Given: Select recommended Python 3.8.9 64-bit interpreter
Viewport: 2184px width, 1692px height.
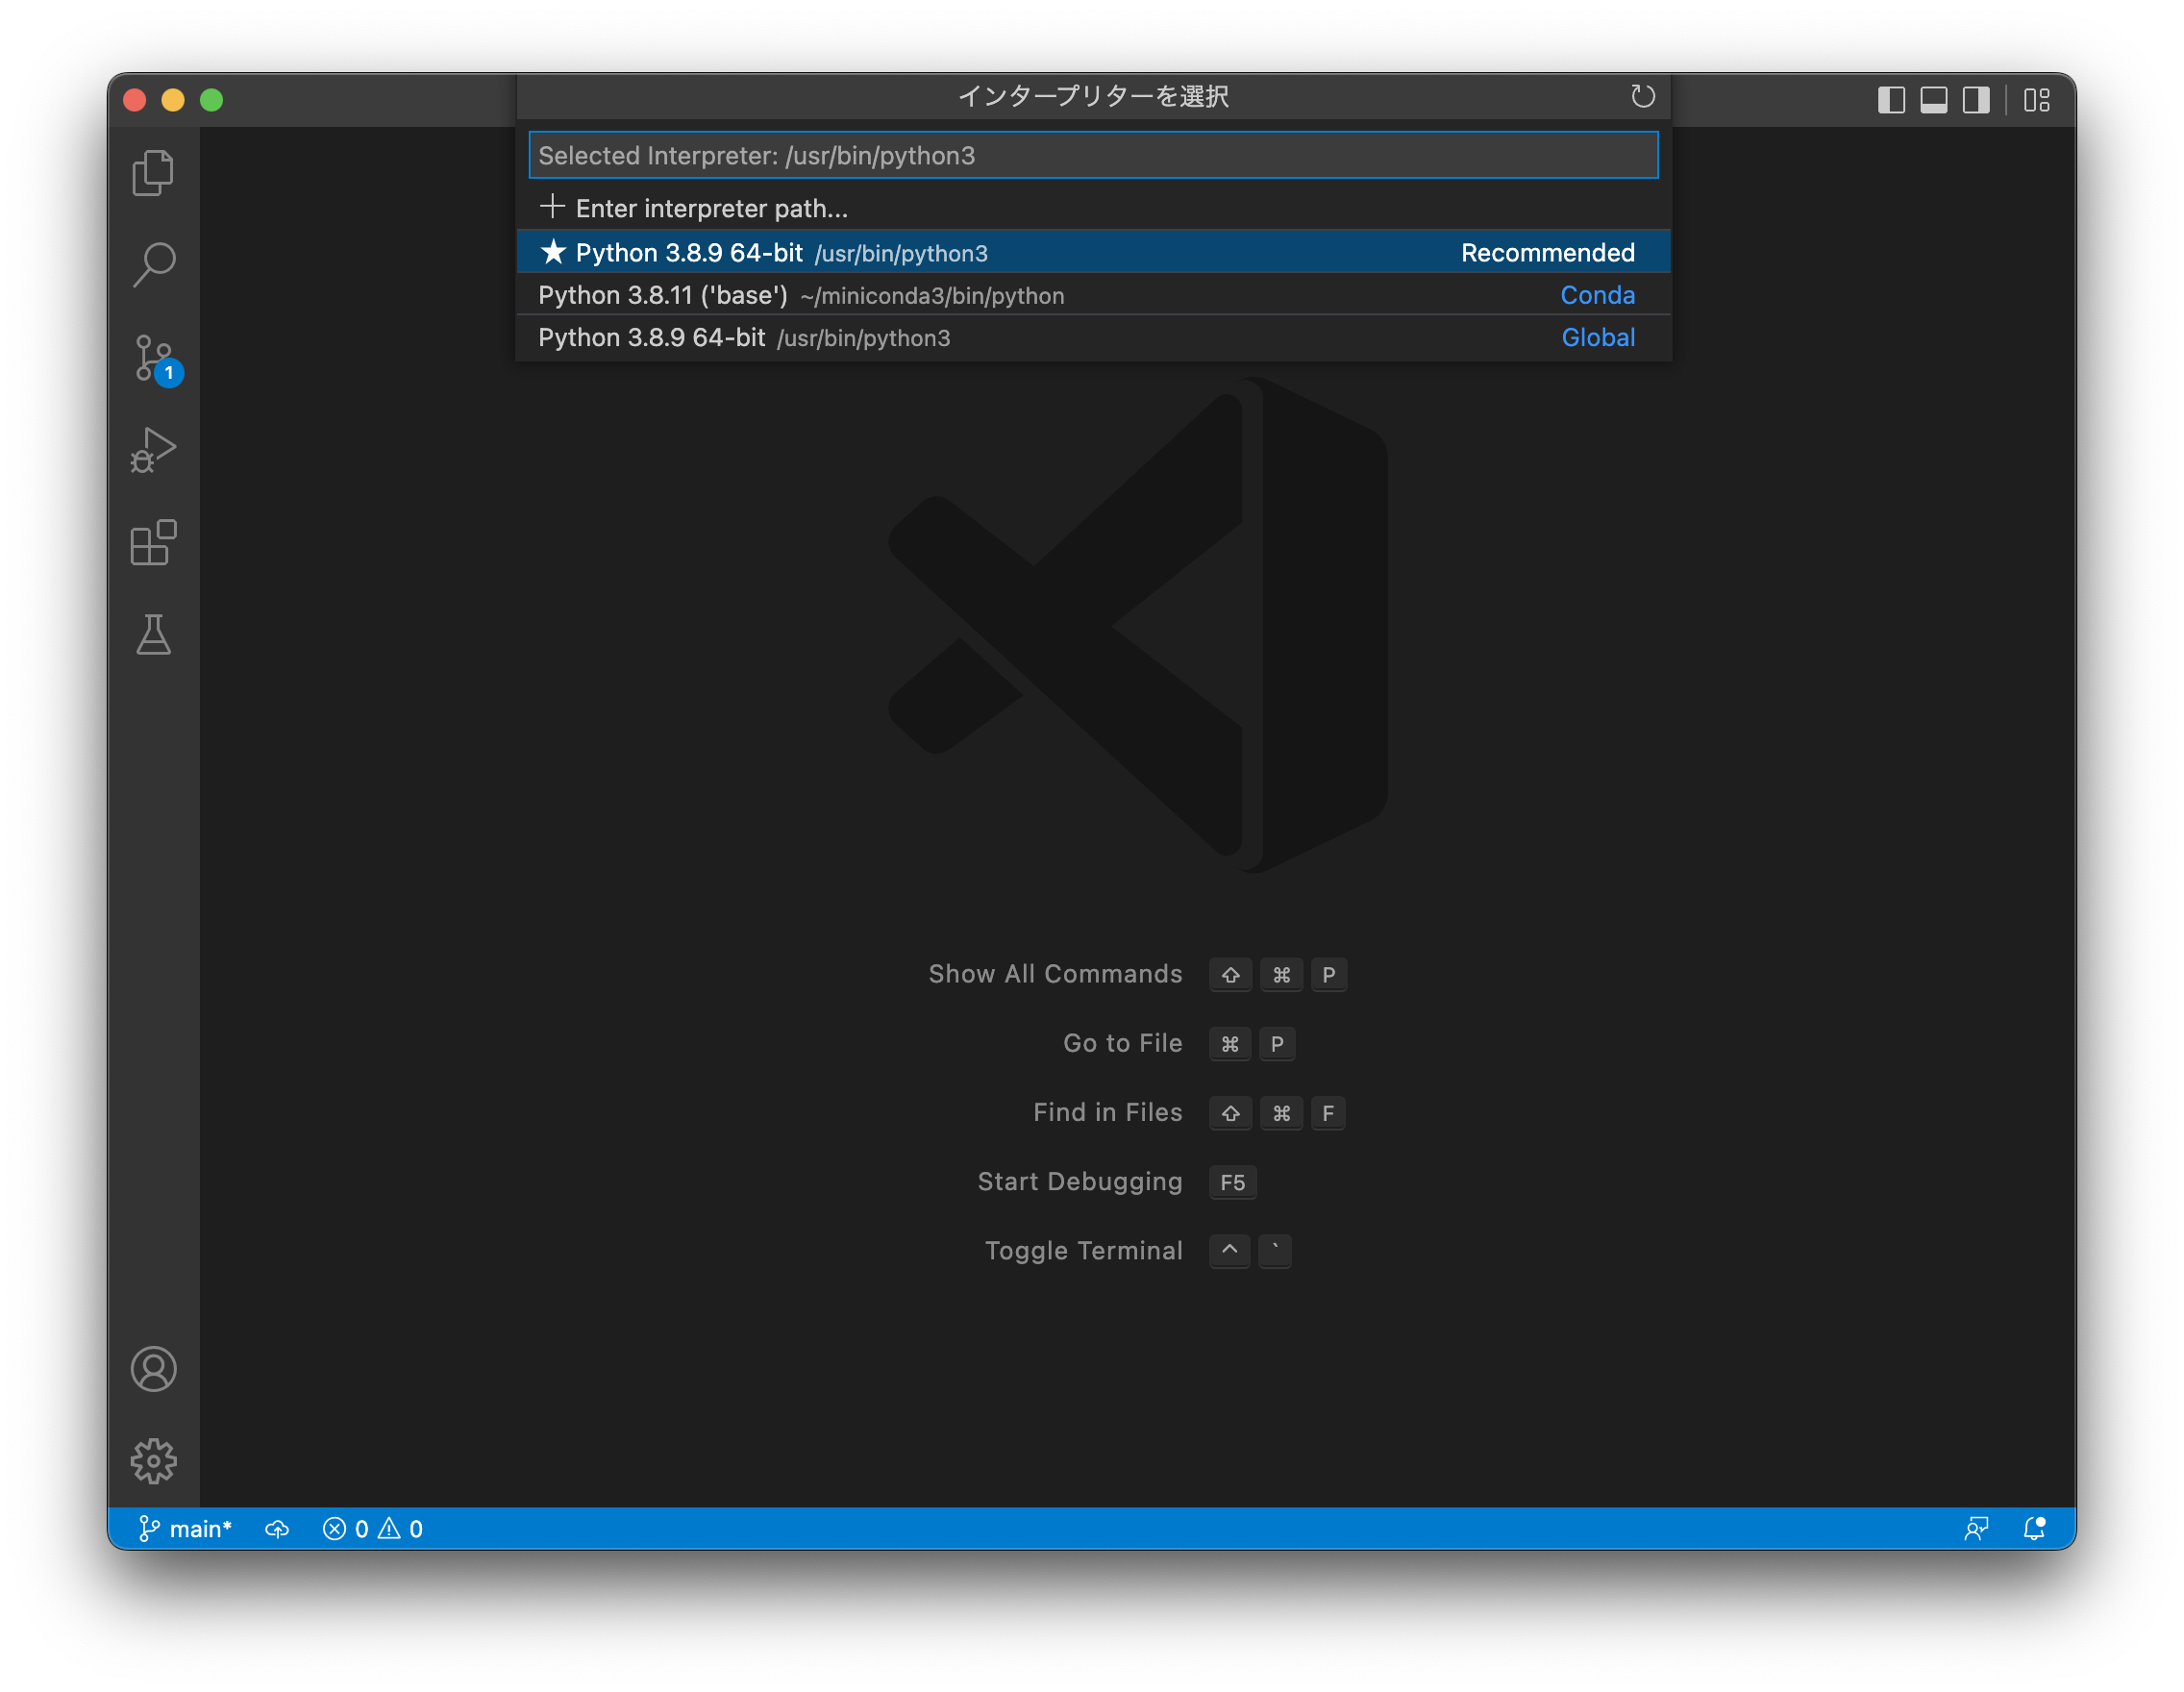Looking at the screenshot, I should [x=1093, y=252].
